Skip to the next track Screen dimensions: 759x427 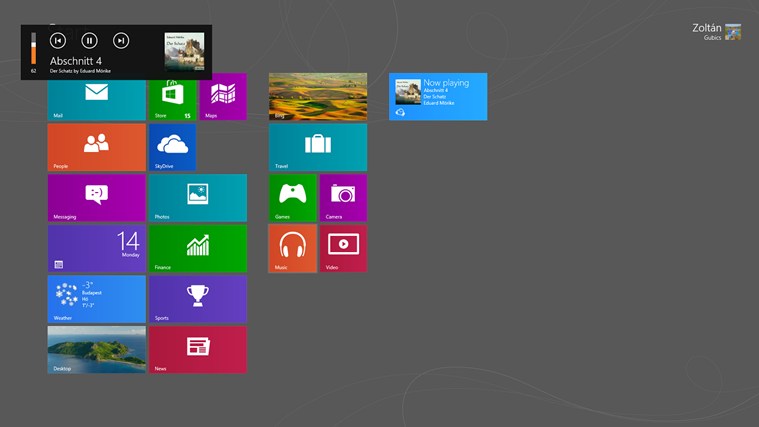click(121, 41)
